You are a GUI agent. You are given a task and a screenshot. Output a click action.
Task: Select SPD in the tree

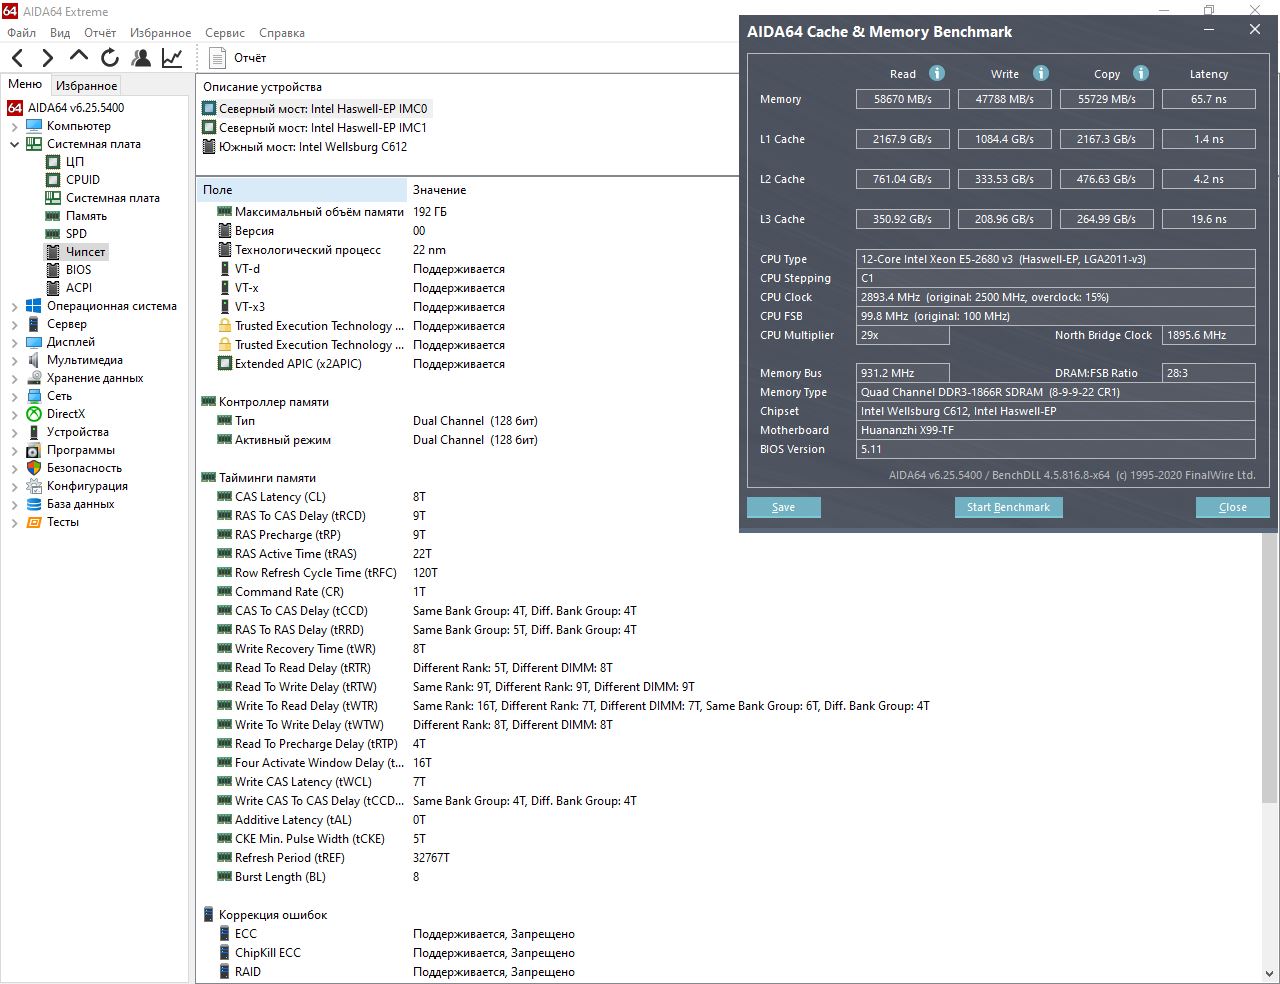76,234
